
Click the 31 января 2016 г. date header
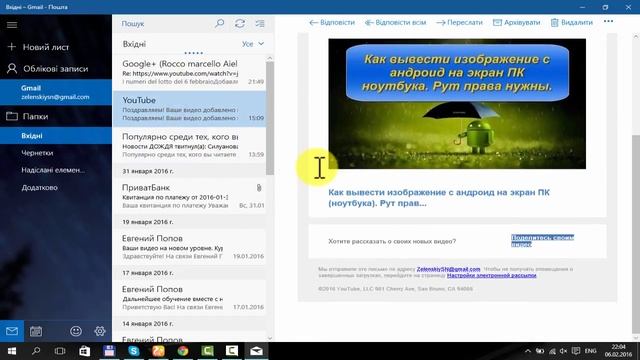click(148, 171)
